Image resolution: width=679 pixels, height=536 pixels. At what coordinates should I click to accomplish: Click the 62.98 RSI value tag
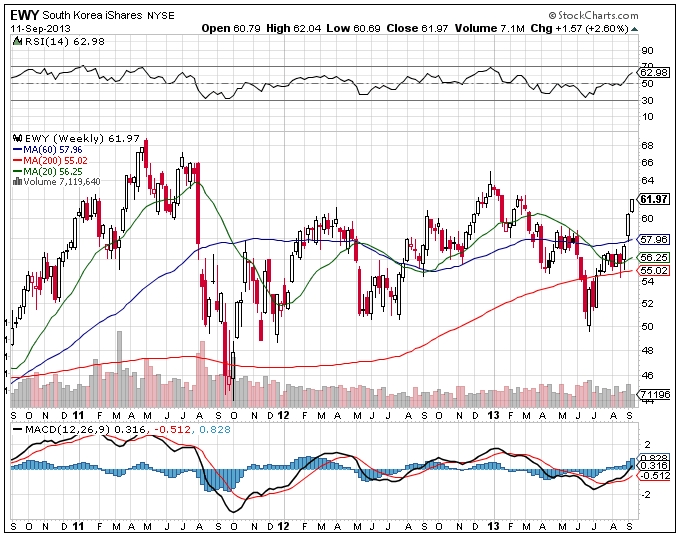pyautogui.click(x=654, y=73)
